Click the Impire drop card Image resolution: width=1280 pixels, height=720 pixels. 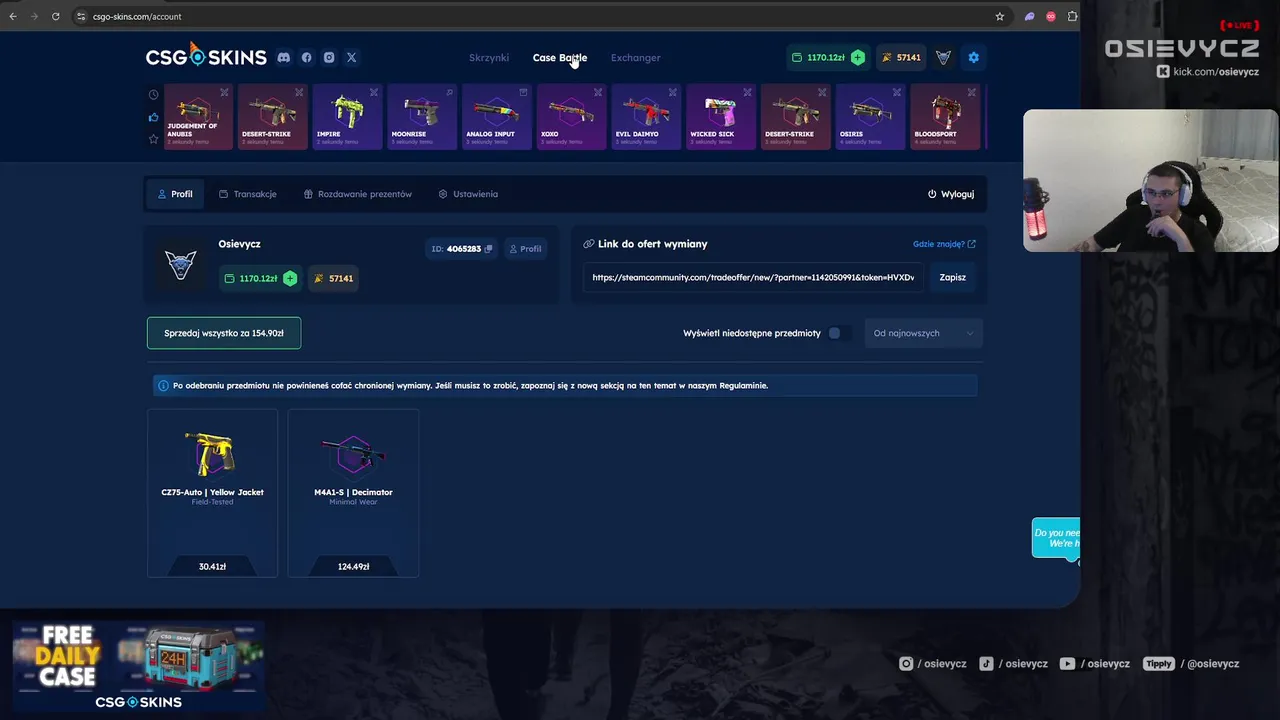[347, 117]
